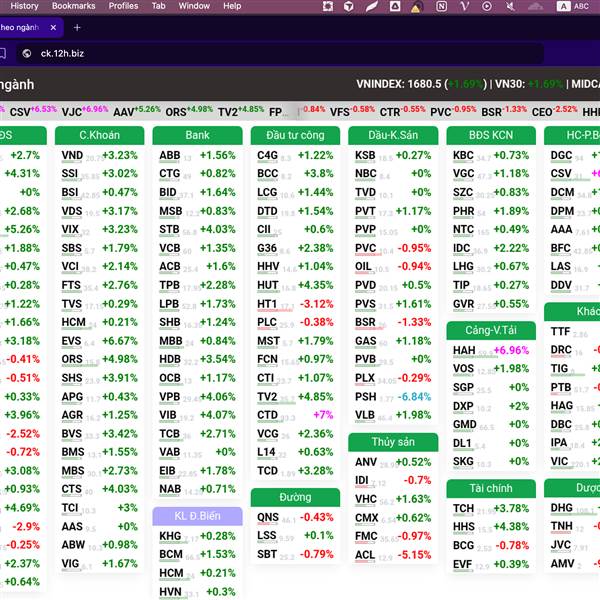Select the VAB +0% row

pos(197,452)
